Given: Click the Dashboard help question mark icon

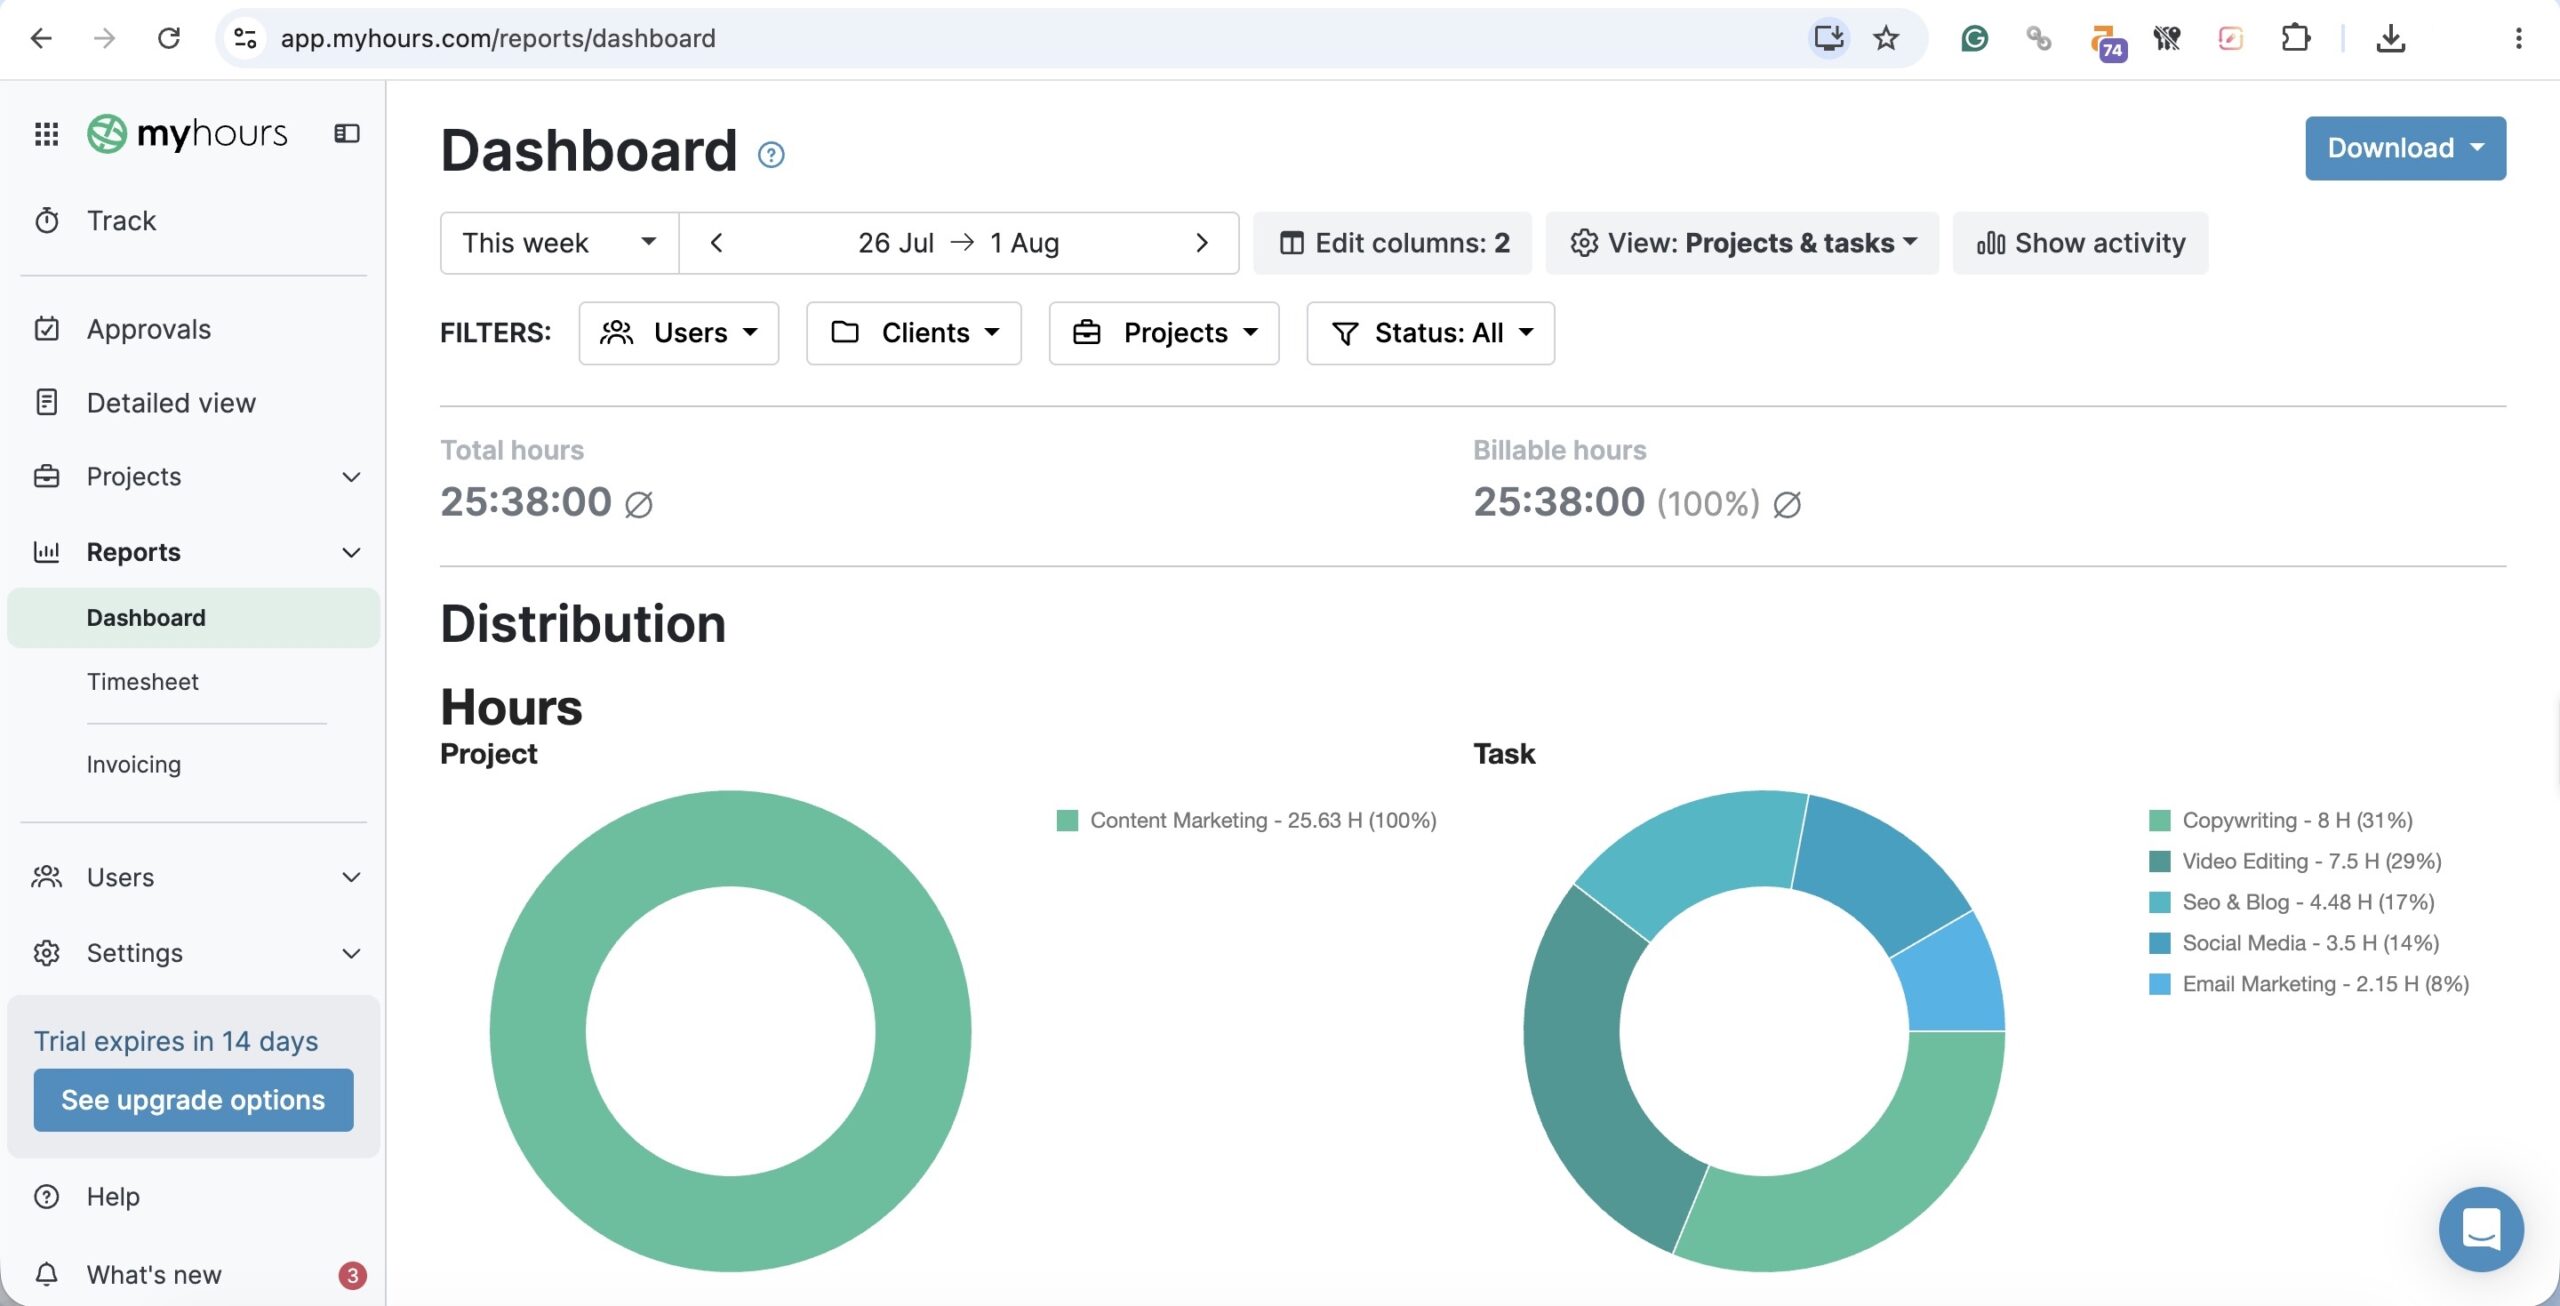Looking at the screenshot, I should pos(771,155).
